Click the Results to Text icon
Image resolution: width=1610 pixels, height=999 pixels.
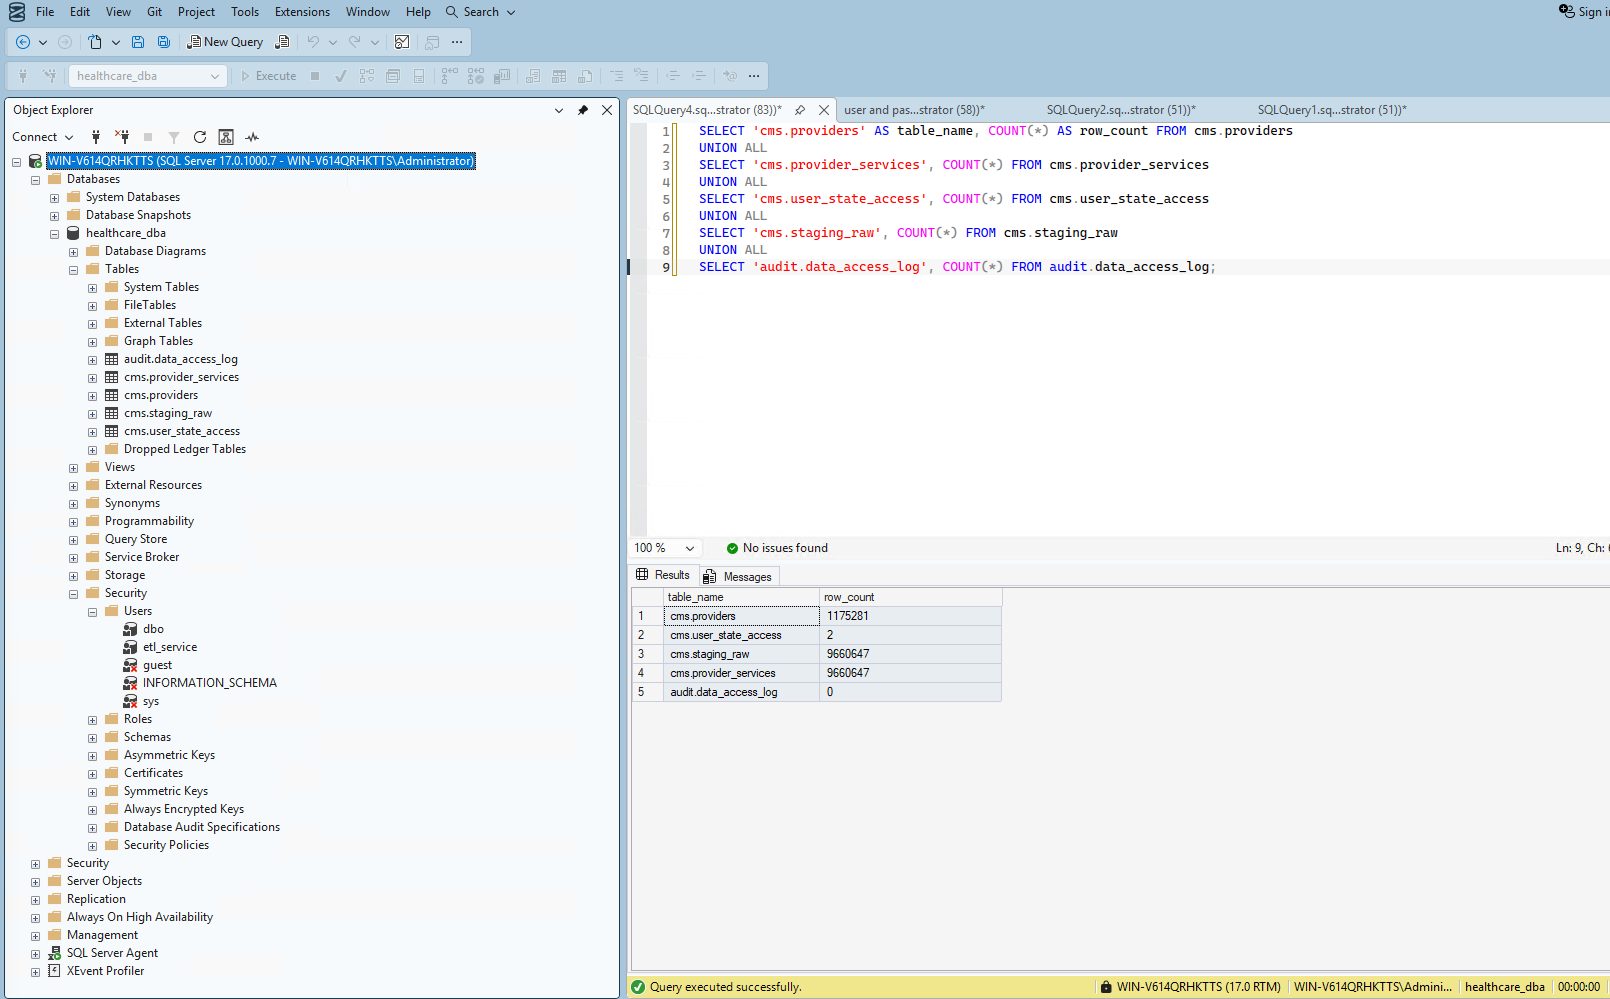[x=533, y=76]
